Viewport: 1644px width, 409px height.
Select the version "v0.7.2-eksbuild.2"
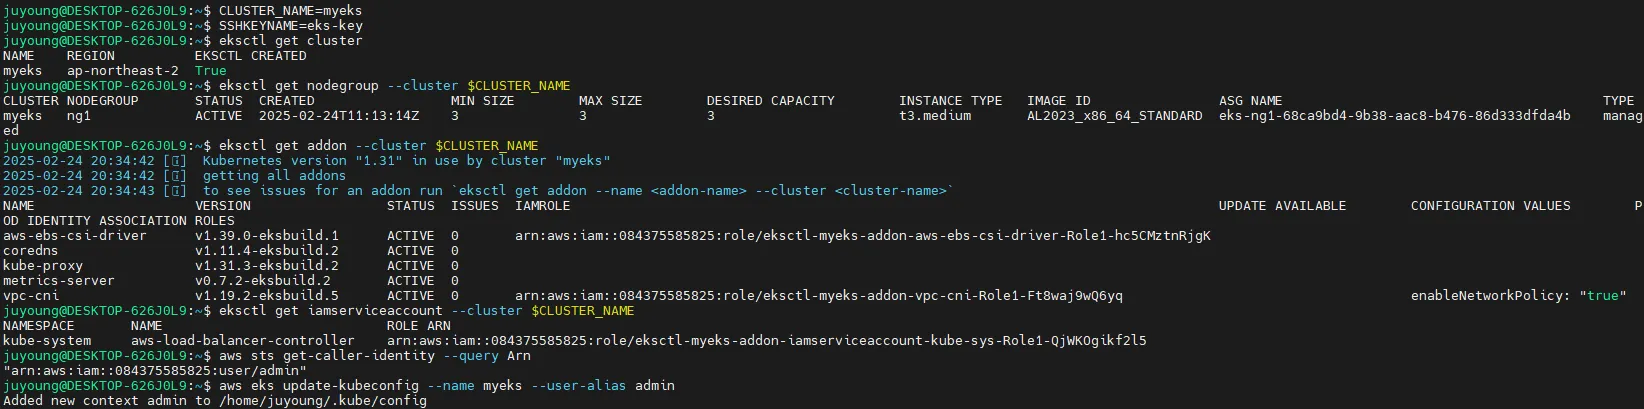(263, 281)
